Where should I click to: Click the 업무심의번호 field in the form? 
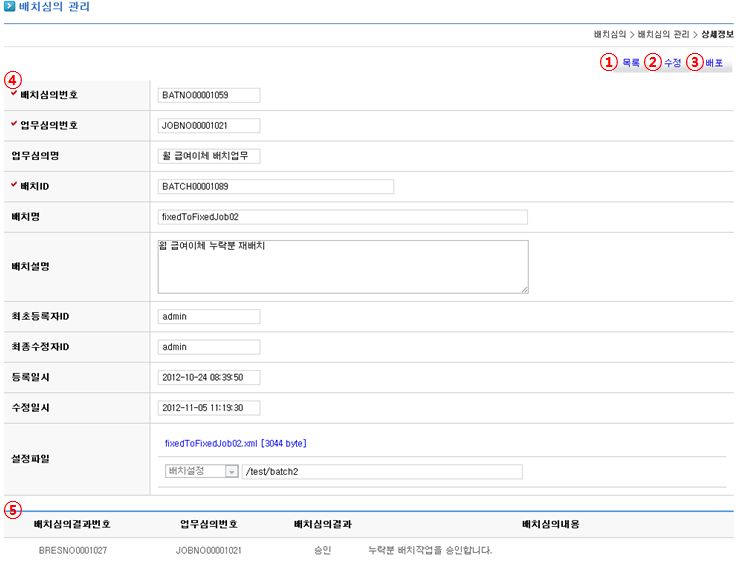click(209, 126)
